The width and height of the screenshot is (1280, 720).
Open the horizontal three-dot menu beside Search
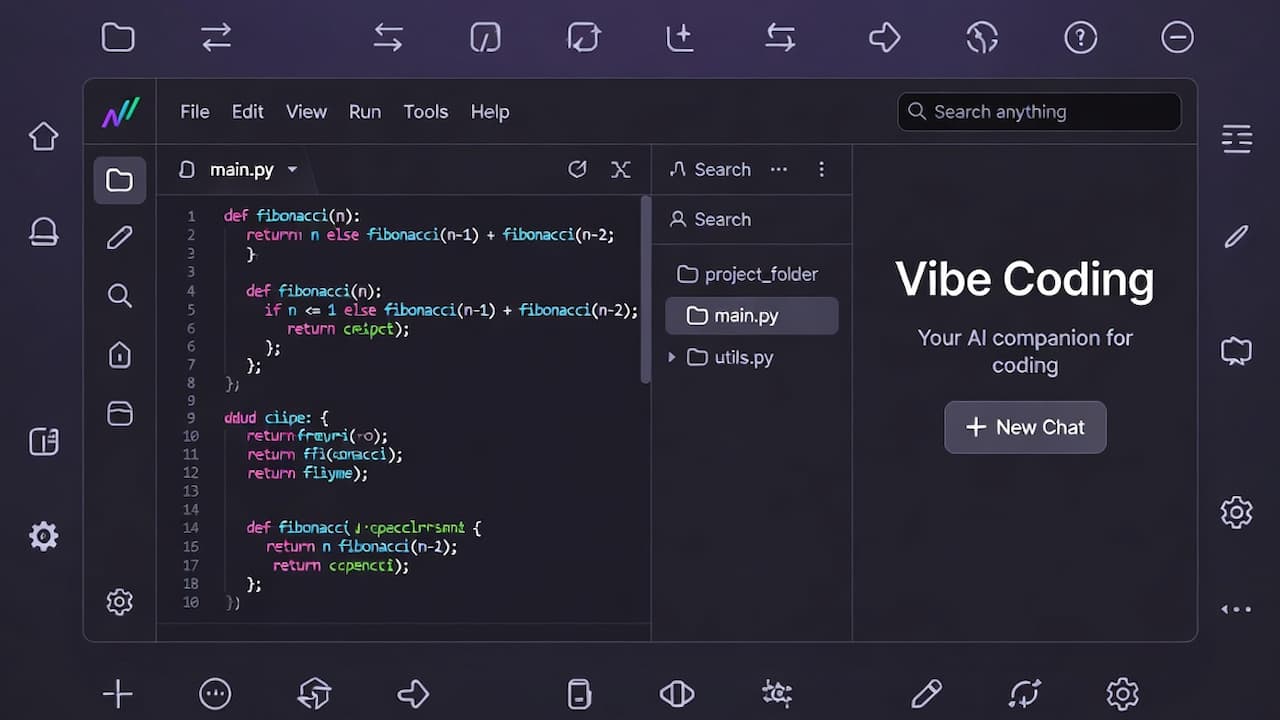(x=779, y=169)
